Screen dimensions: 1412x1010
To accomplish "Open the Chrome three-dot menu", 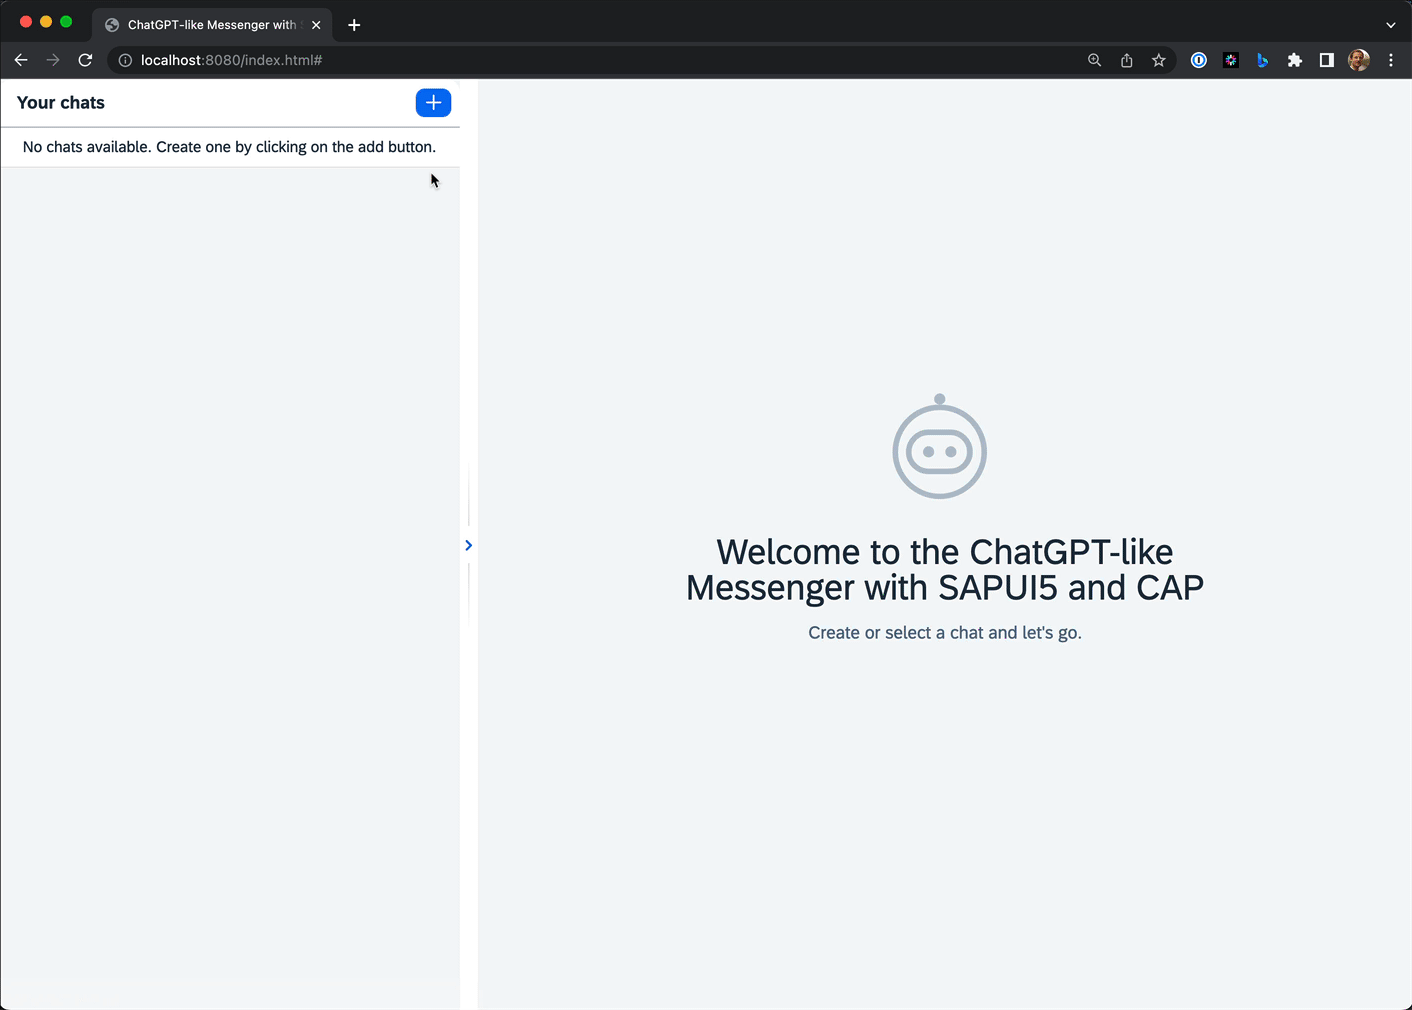I will point(1390,60).
